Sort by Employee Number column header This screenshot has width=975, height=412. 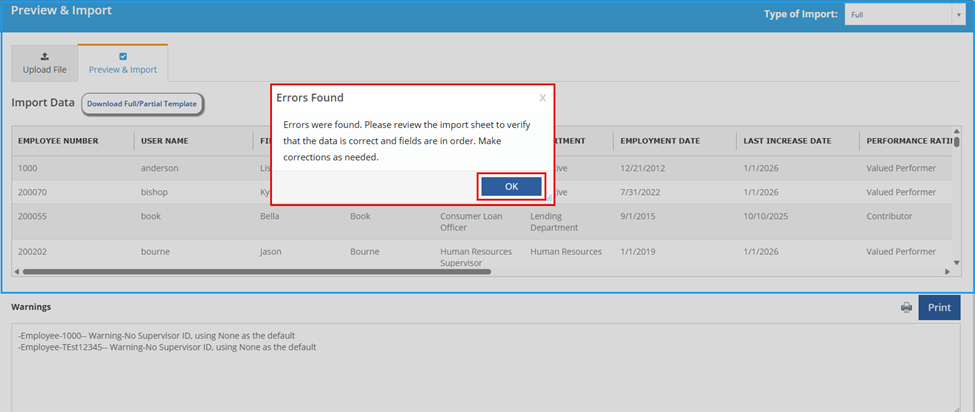pyautogui.click(x=58, y=140)
